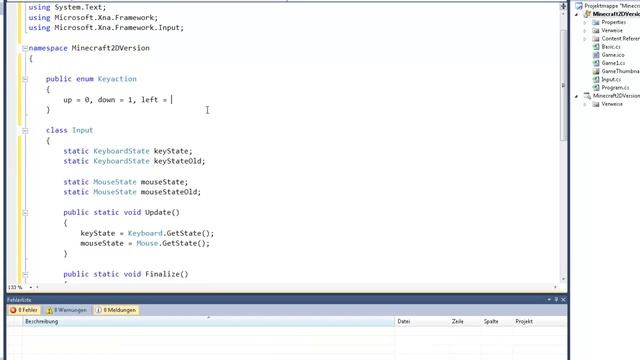Open the 133 % zoom dropdown
640x360 pixels.
click(x=31, y=287)
